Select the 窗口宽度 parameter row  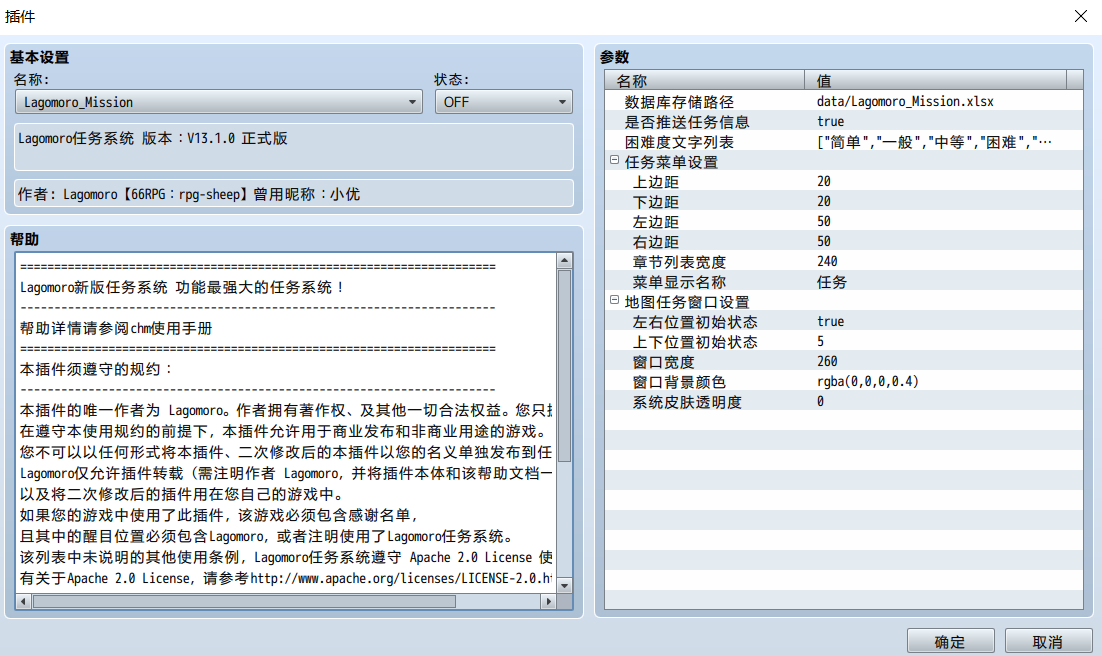pyautogui.click(x=843, y=361)
